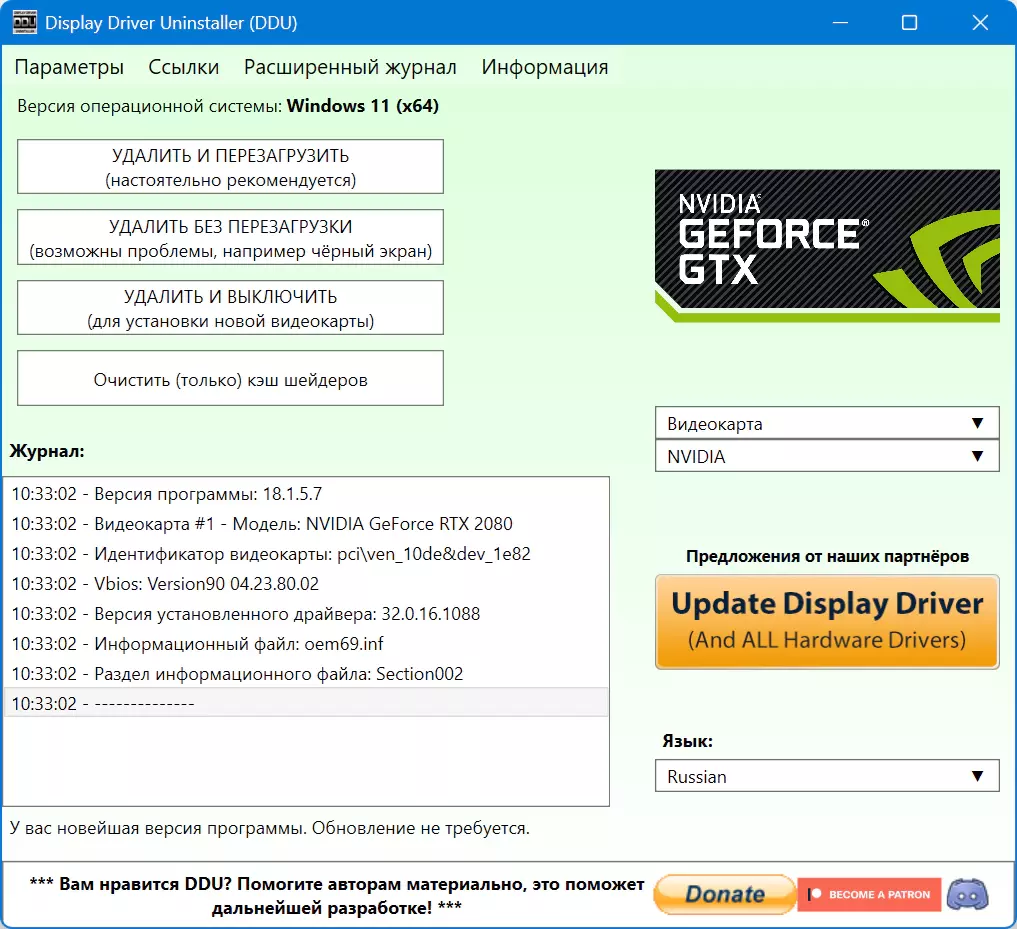Open the Ссылки menu
Screen dimensions: 1017x929
[184, 67]
